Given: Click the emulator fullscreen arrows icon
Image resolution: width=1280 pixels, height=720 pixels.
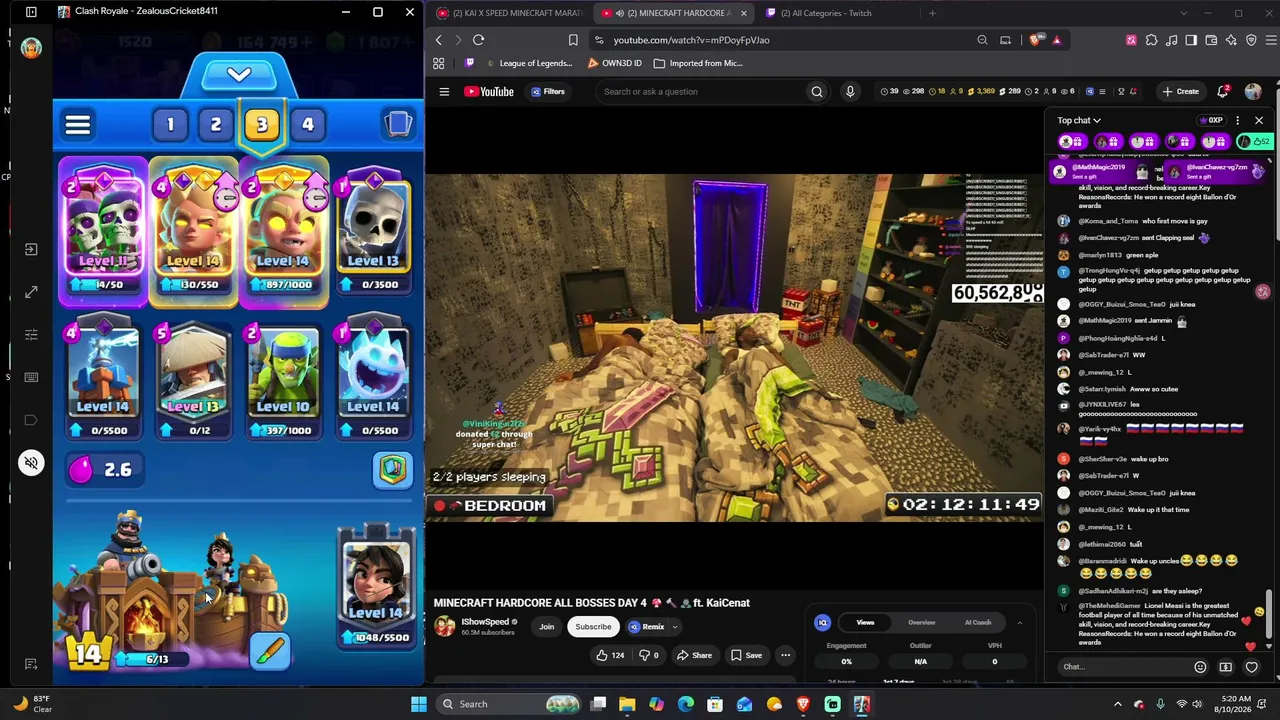Looking at the screenshot, I should coord(31,292).
